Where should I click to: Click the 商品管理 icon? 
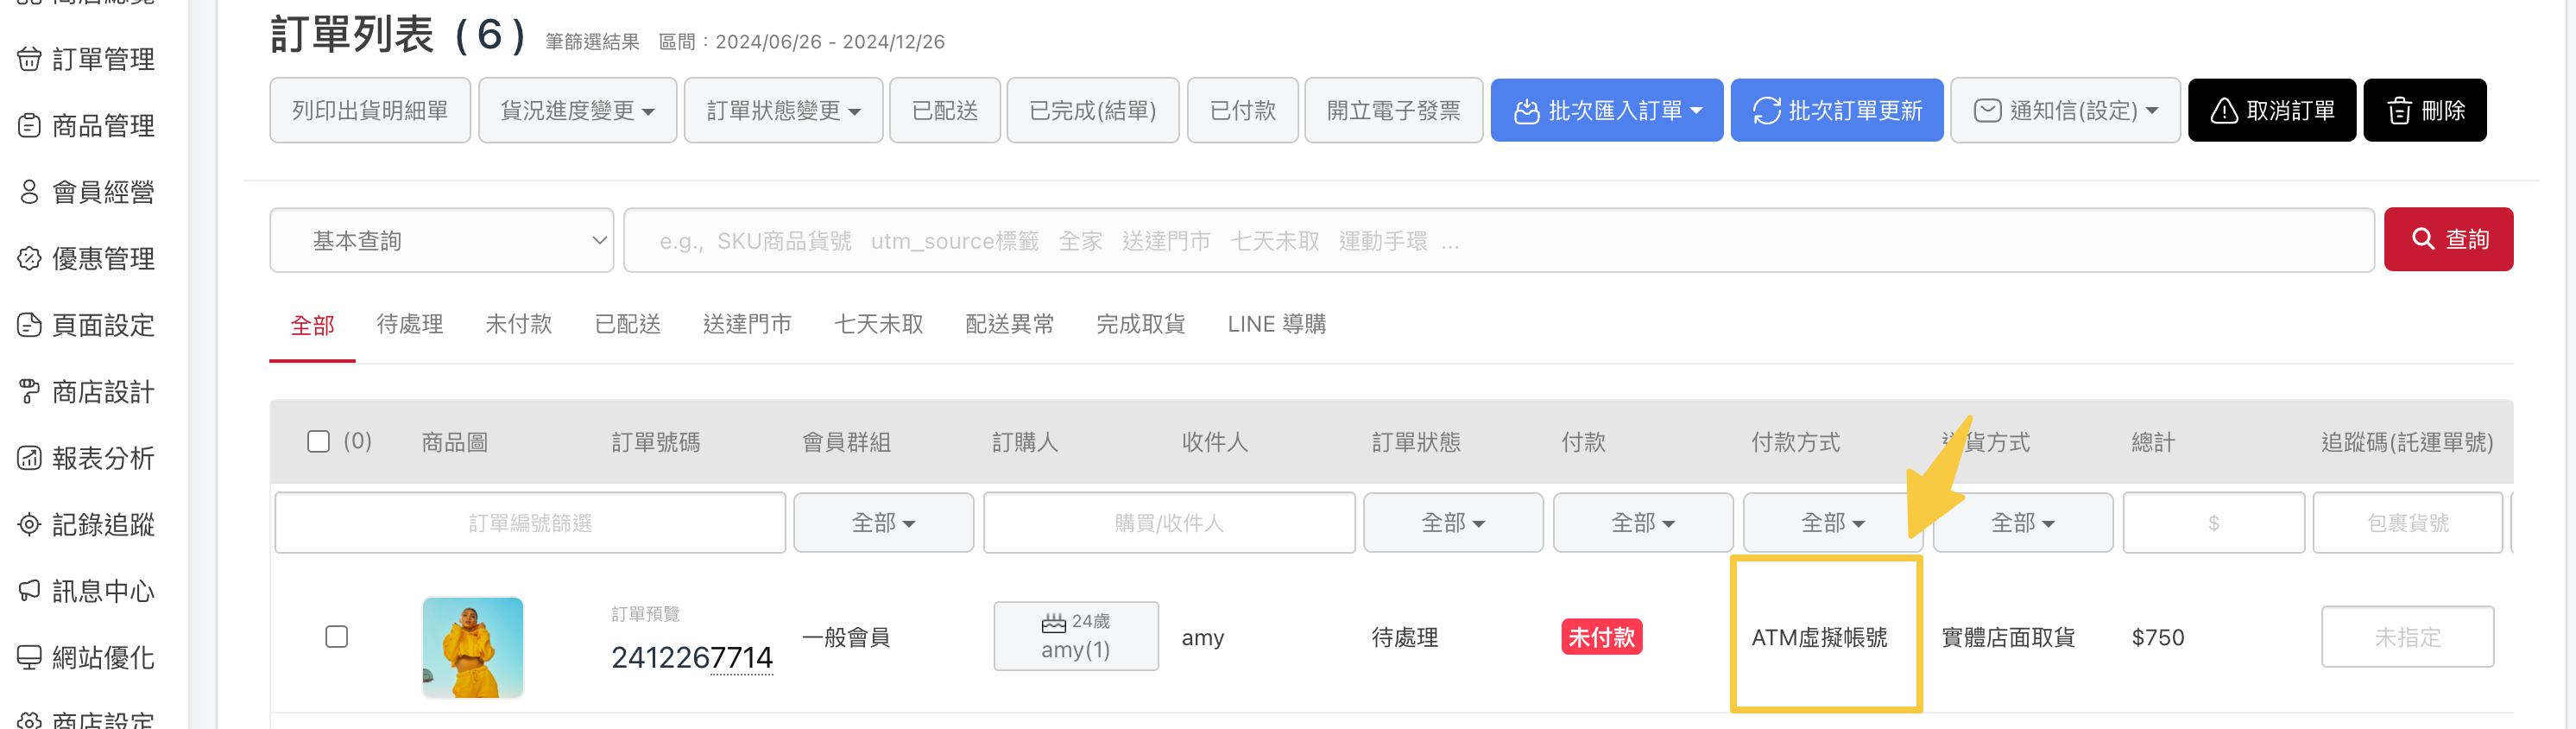29,126
